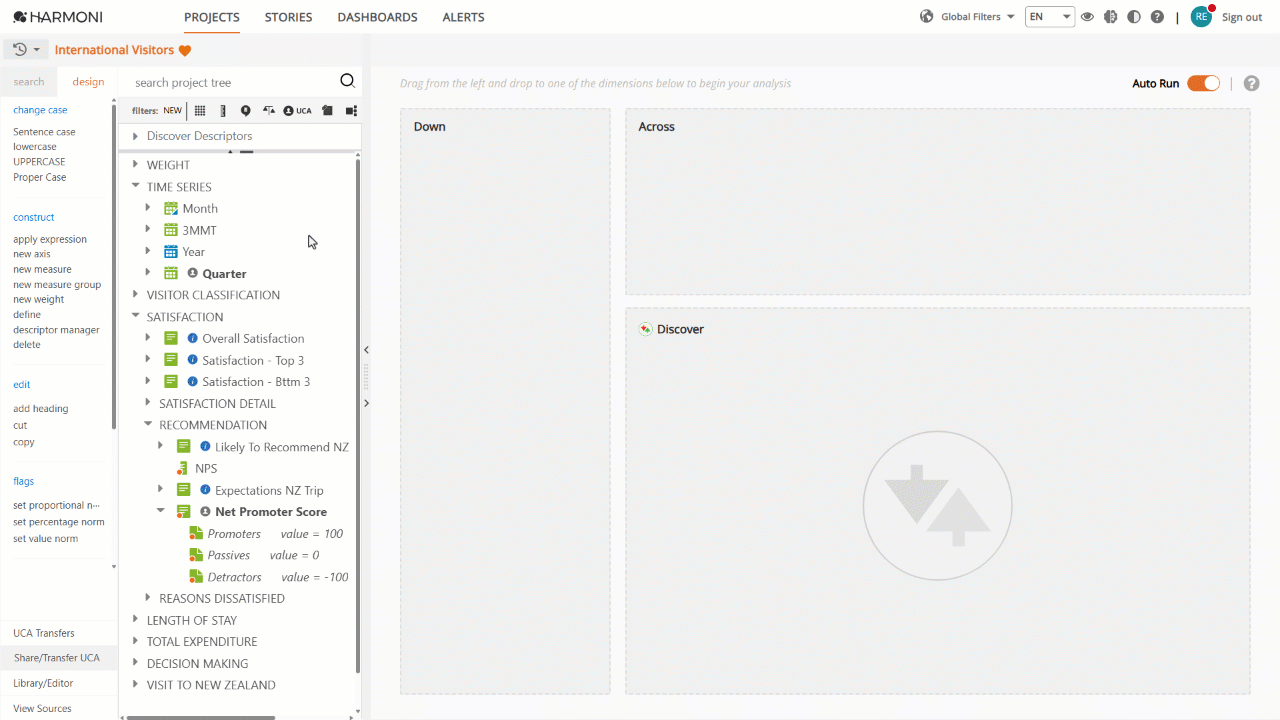Open the STORIES tab
Image resolution: width=1280 pixels, height=720 pixels.
click(x=288, y=17)
